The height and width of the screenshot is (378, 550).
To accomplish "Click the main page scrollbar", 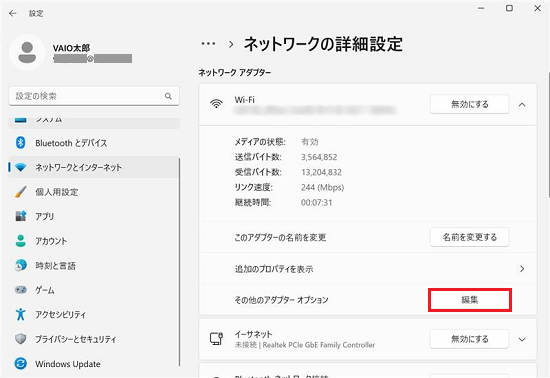I will (x=549, y=135).
